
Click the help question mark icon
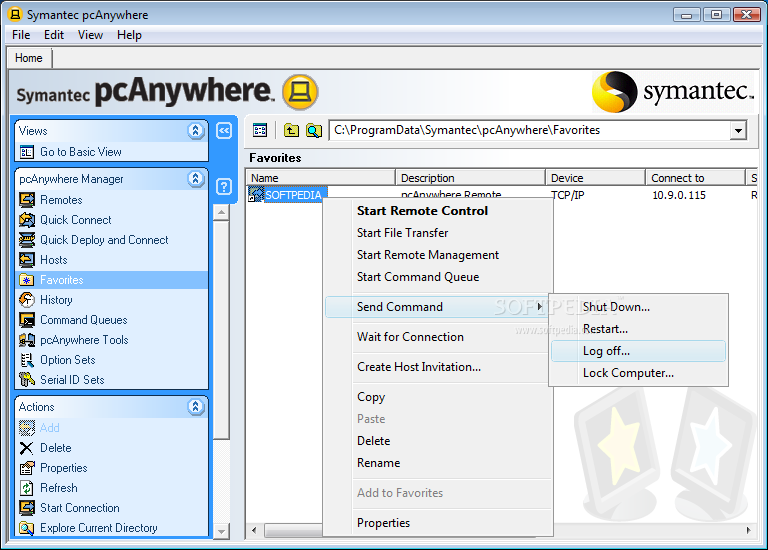(224, 187)
